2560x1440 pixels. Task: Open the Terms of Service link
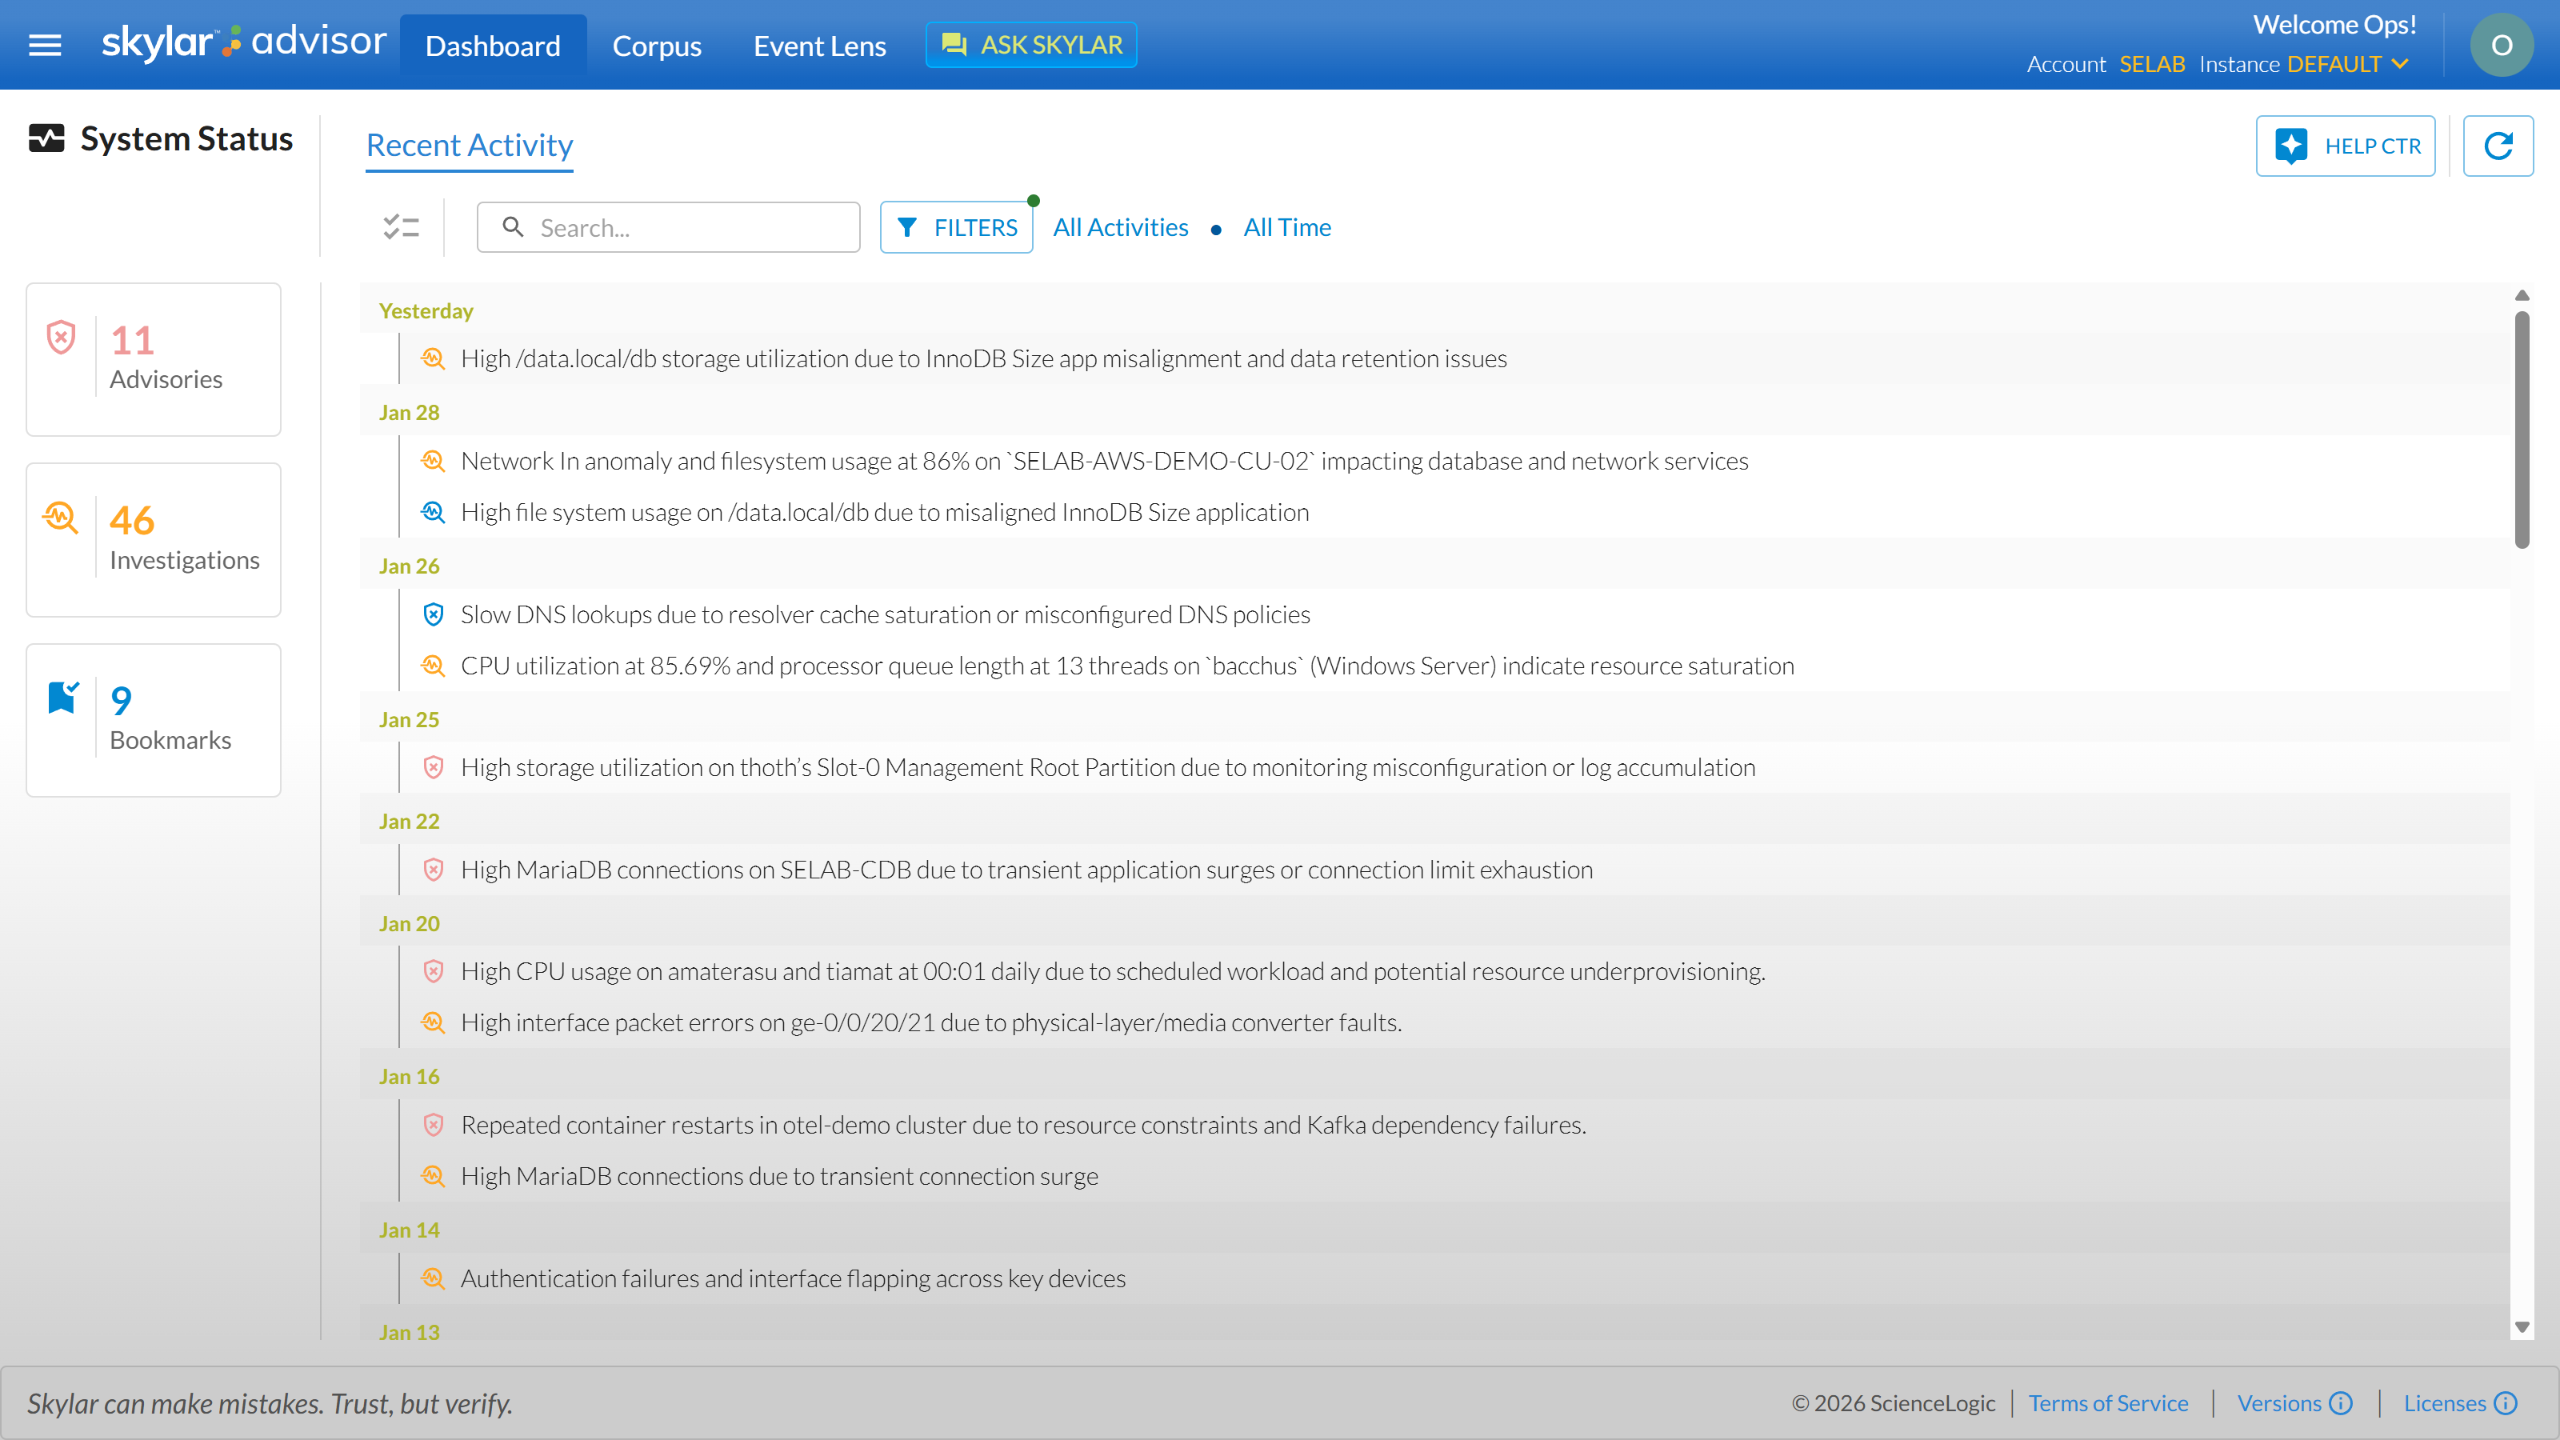[2108, 1403]
